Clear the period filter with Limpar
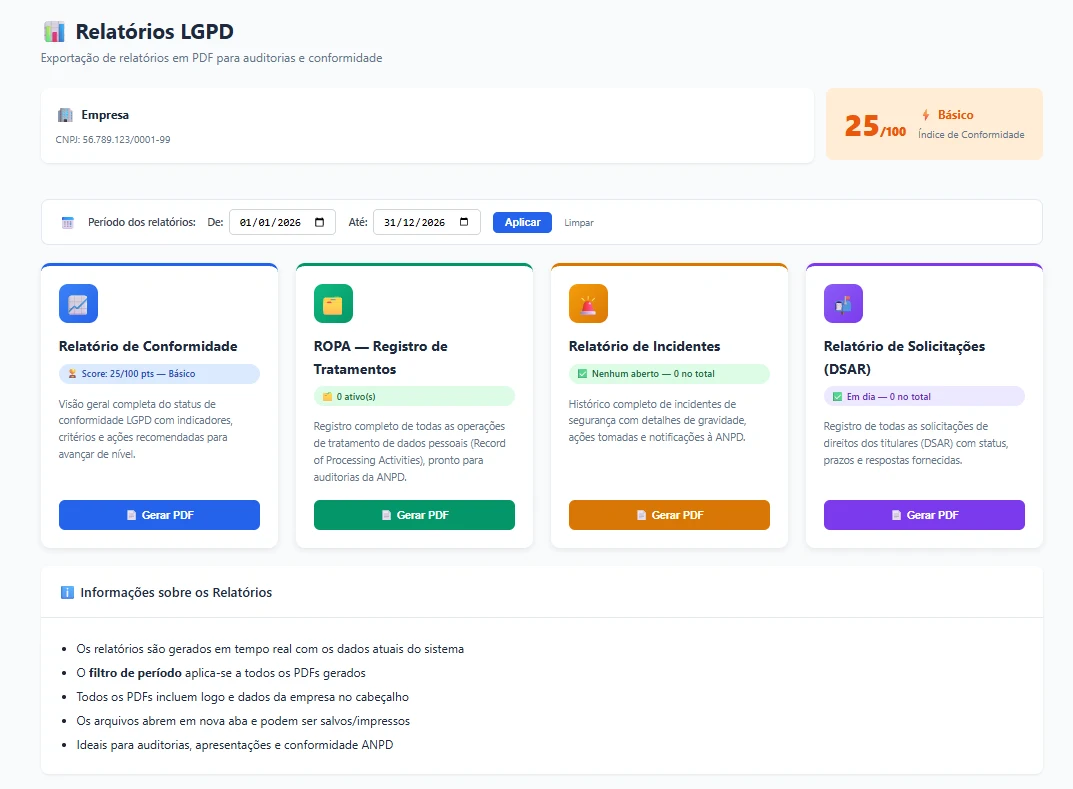 click(x=579, y=223)
